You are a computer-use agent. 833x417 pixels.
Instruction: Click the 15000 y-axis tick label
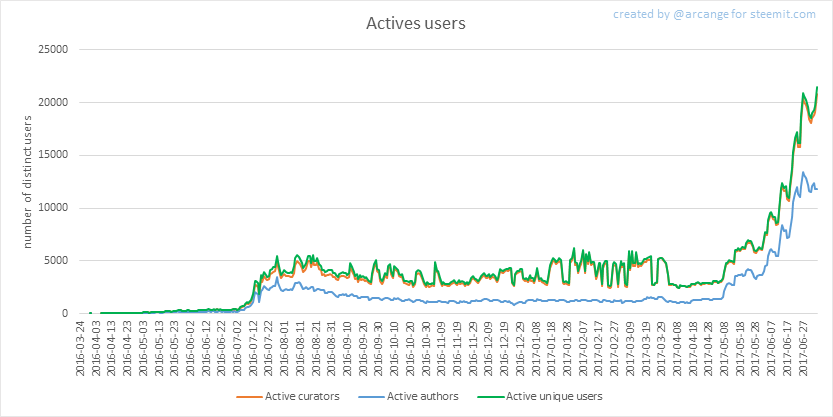coord(52,155)
